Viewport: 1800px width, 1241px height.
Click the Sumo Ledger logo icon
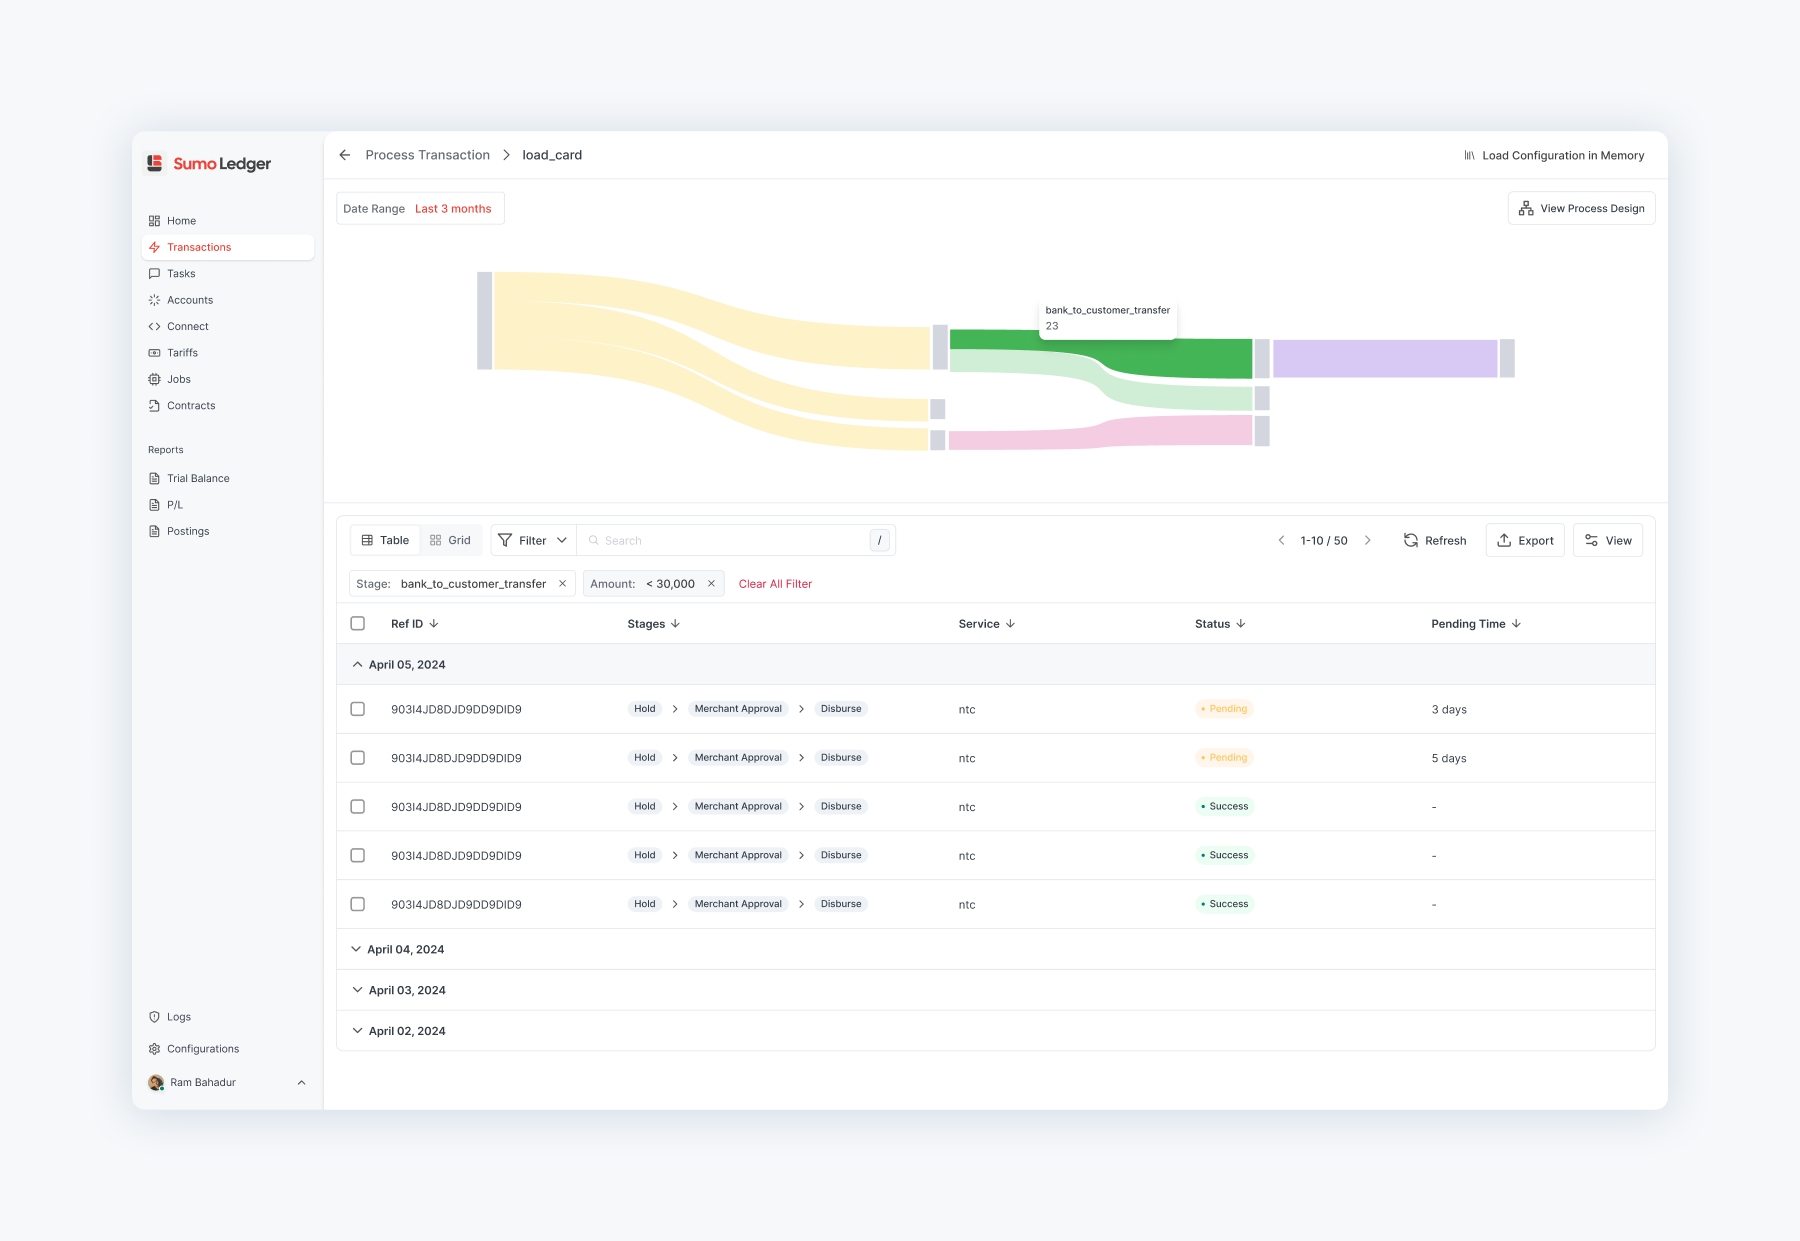point(155,163)
